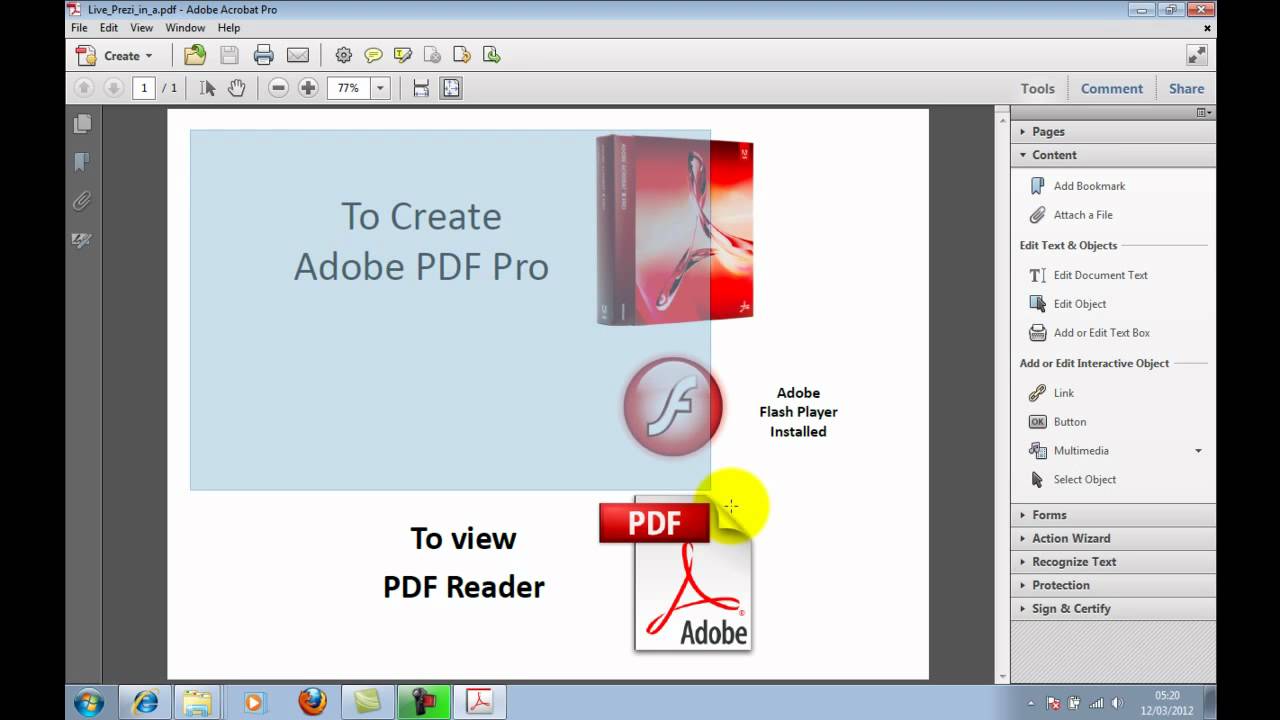
Task: Open the Signatures sidebar icon
Action: pos(83,240)
